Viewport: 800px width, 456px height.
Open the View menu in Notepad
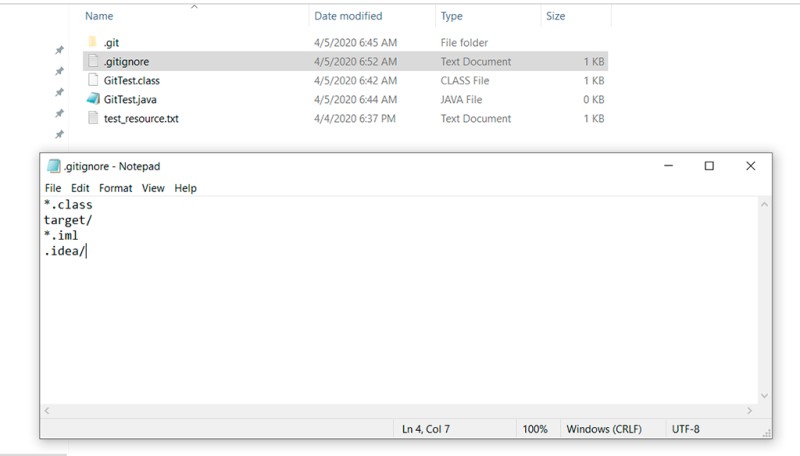[153, 188]
